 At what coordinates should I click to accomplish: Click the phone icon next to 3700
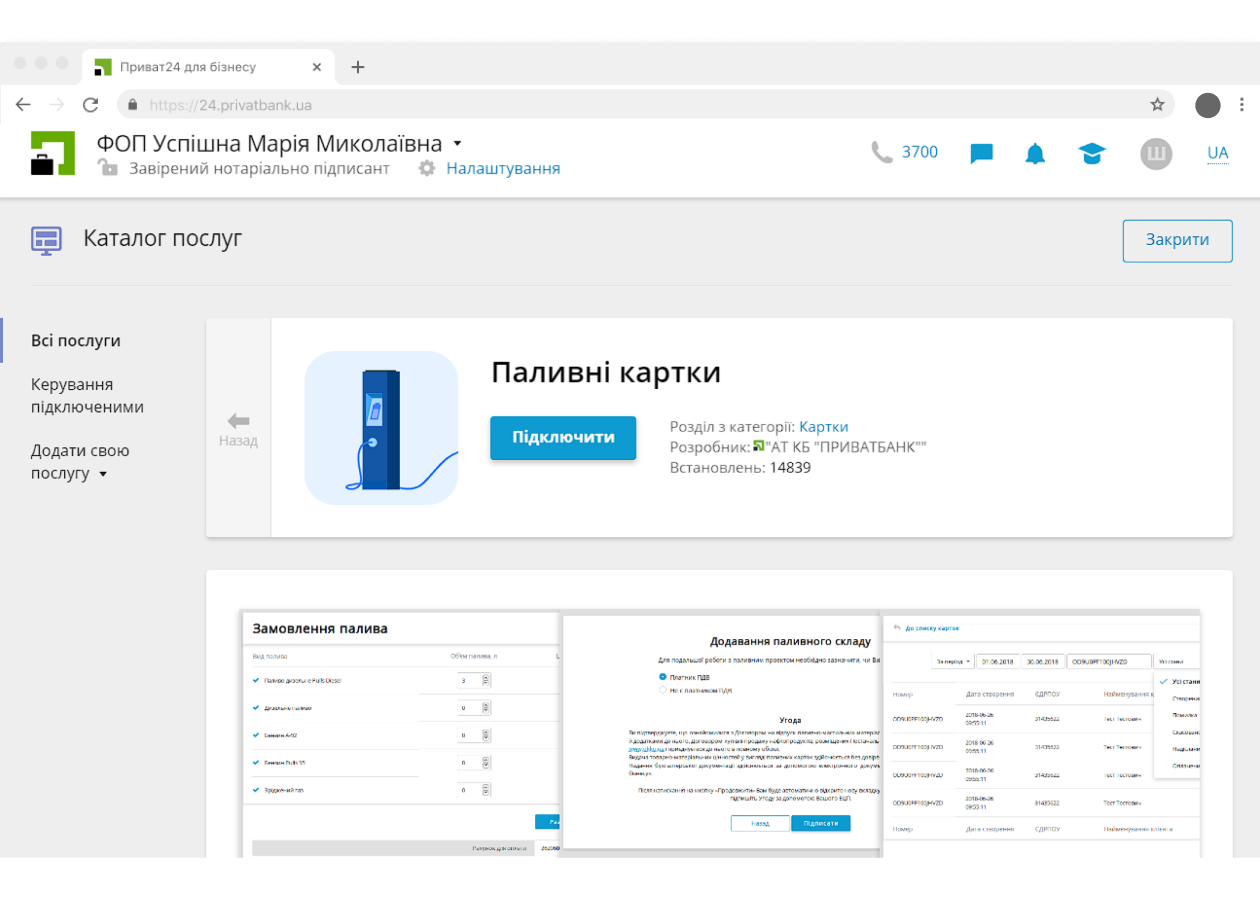point(881,152)
